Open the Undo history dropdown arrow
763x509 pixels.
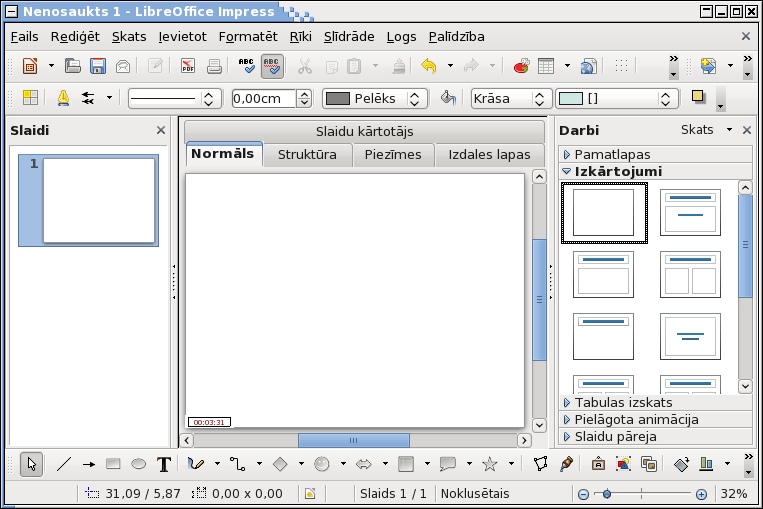(x=450, y=66)
